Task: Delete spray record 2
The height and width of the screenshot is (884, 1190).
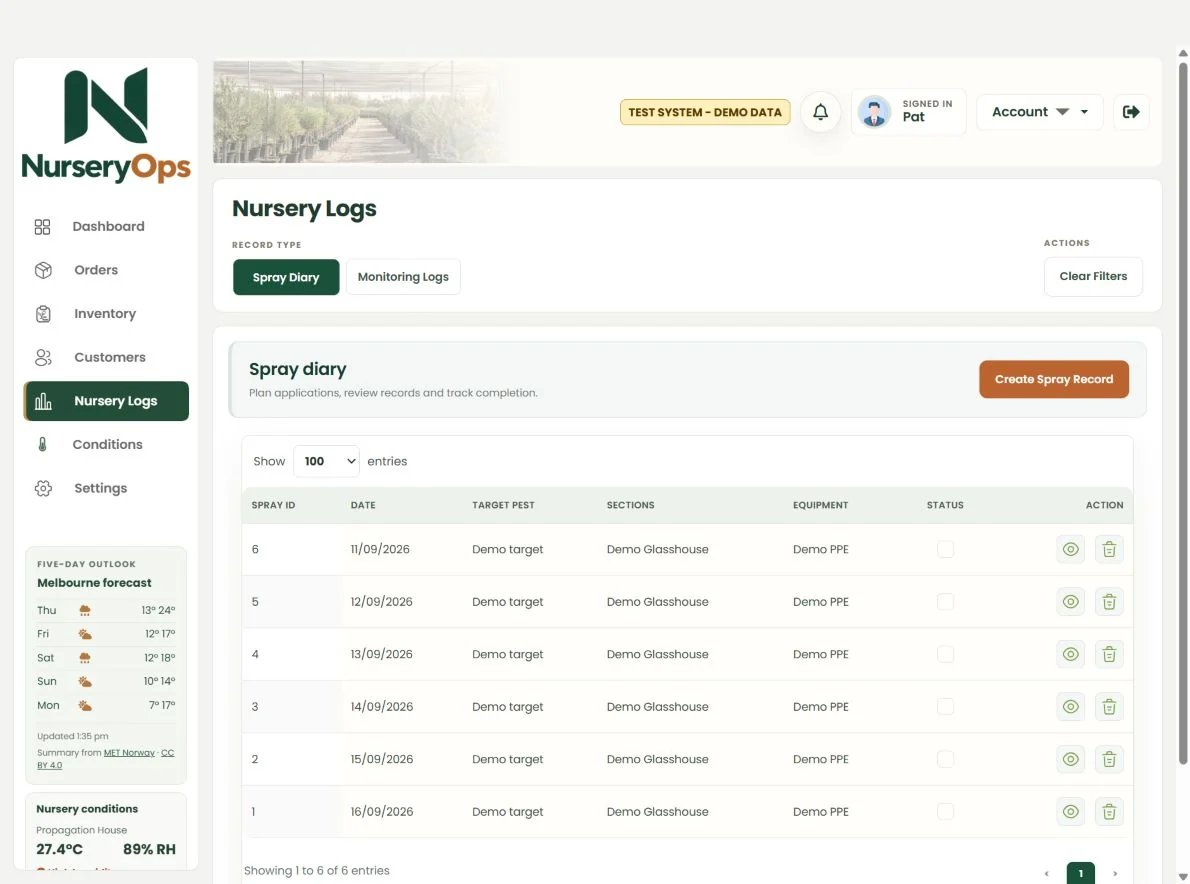Action: (1109, 759)
